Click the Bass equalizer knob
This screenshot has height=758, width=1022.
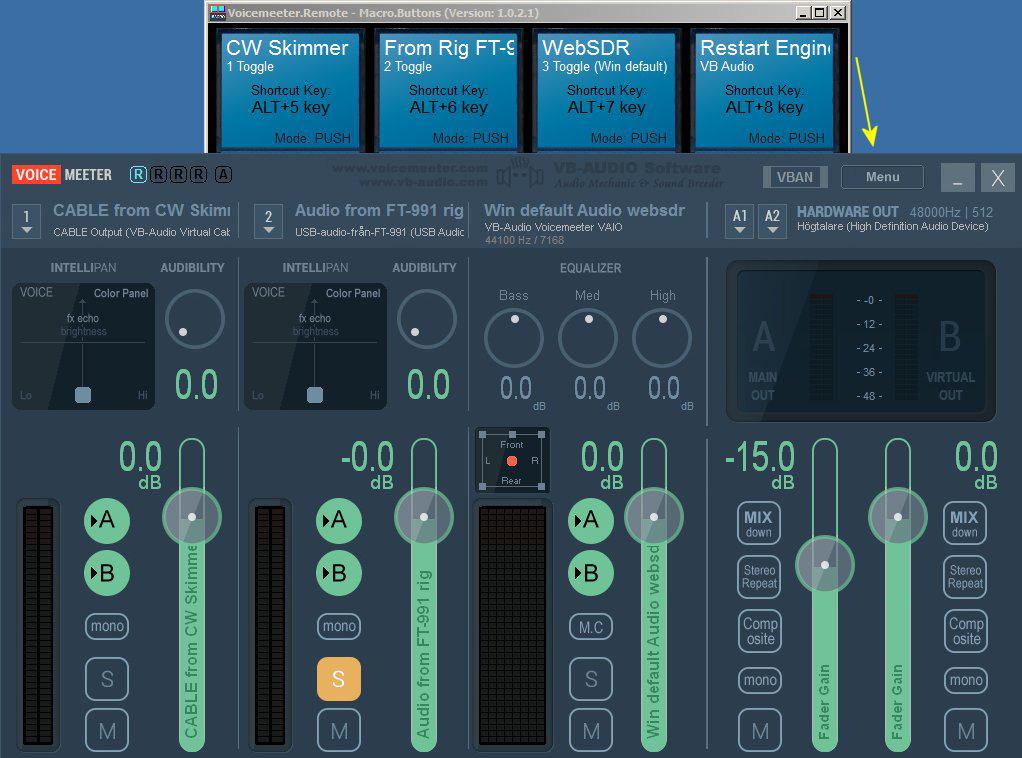[514, 338]
